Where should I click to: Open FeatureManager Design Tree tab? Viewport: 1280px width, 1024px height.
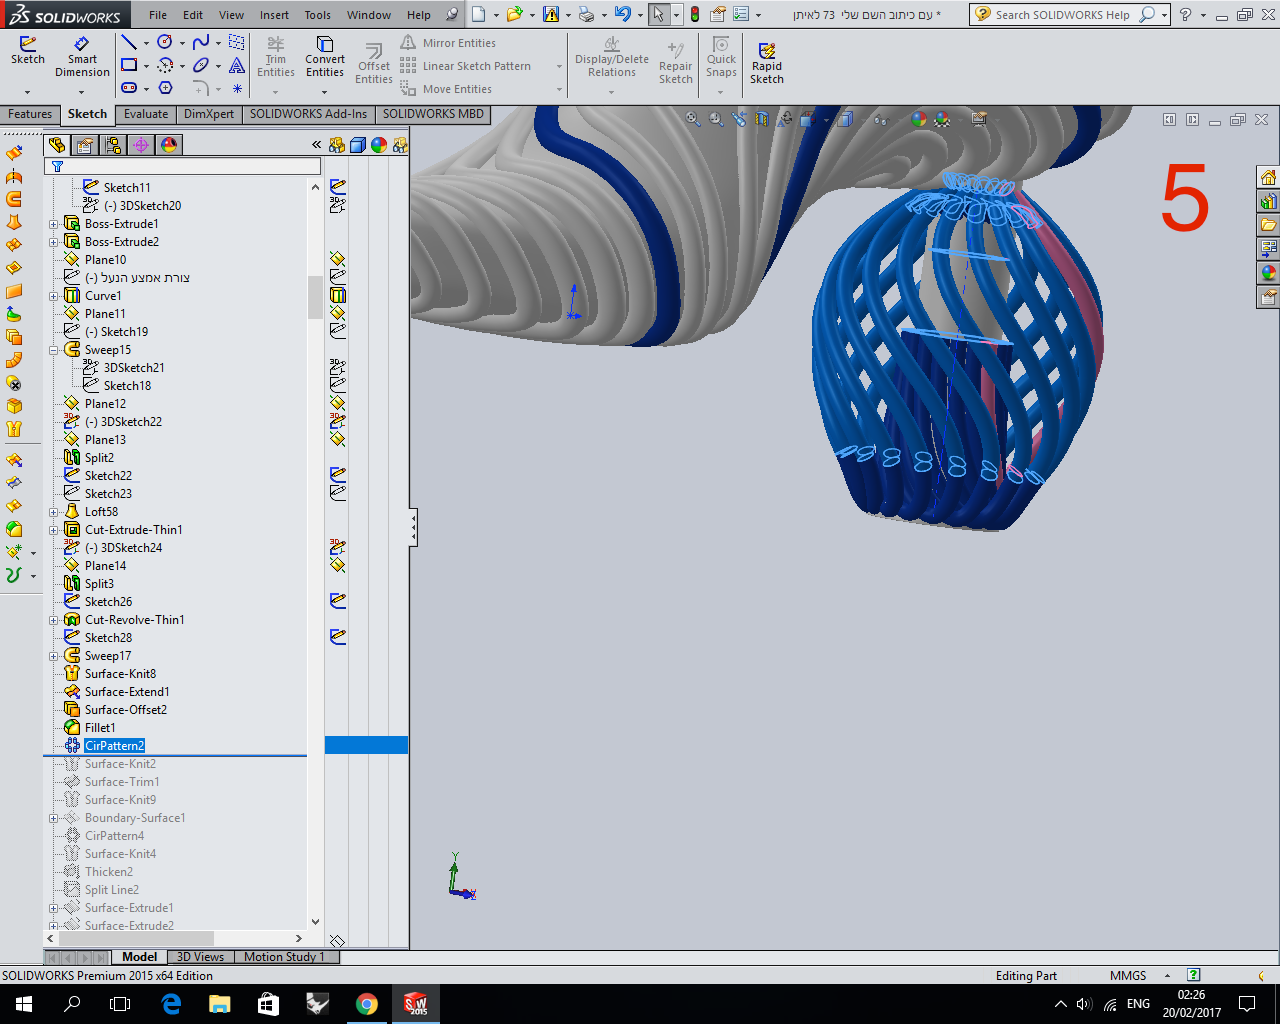coord(57,145)
